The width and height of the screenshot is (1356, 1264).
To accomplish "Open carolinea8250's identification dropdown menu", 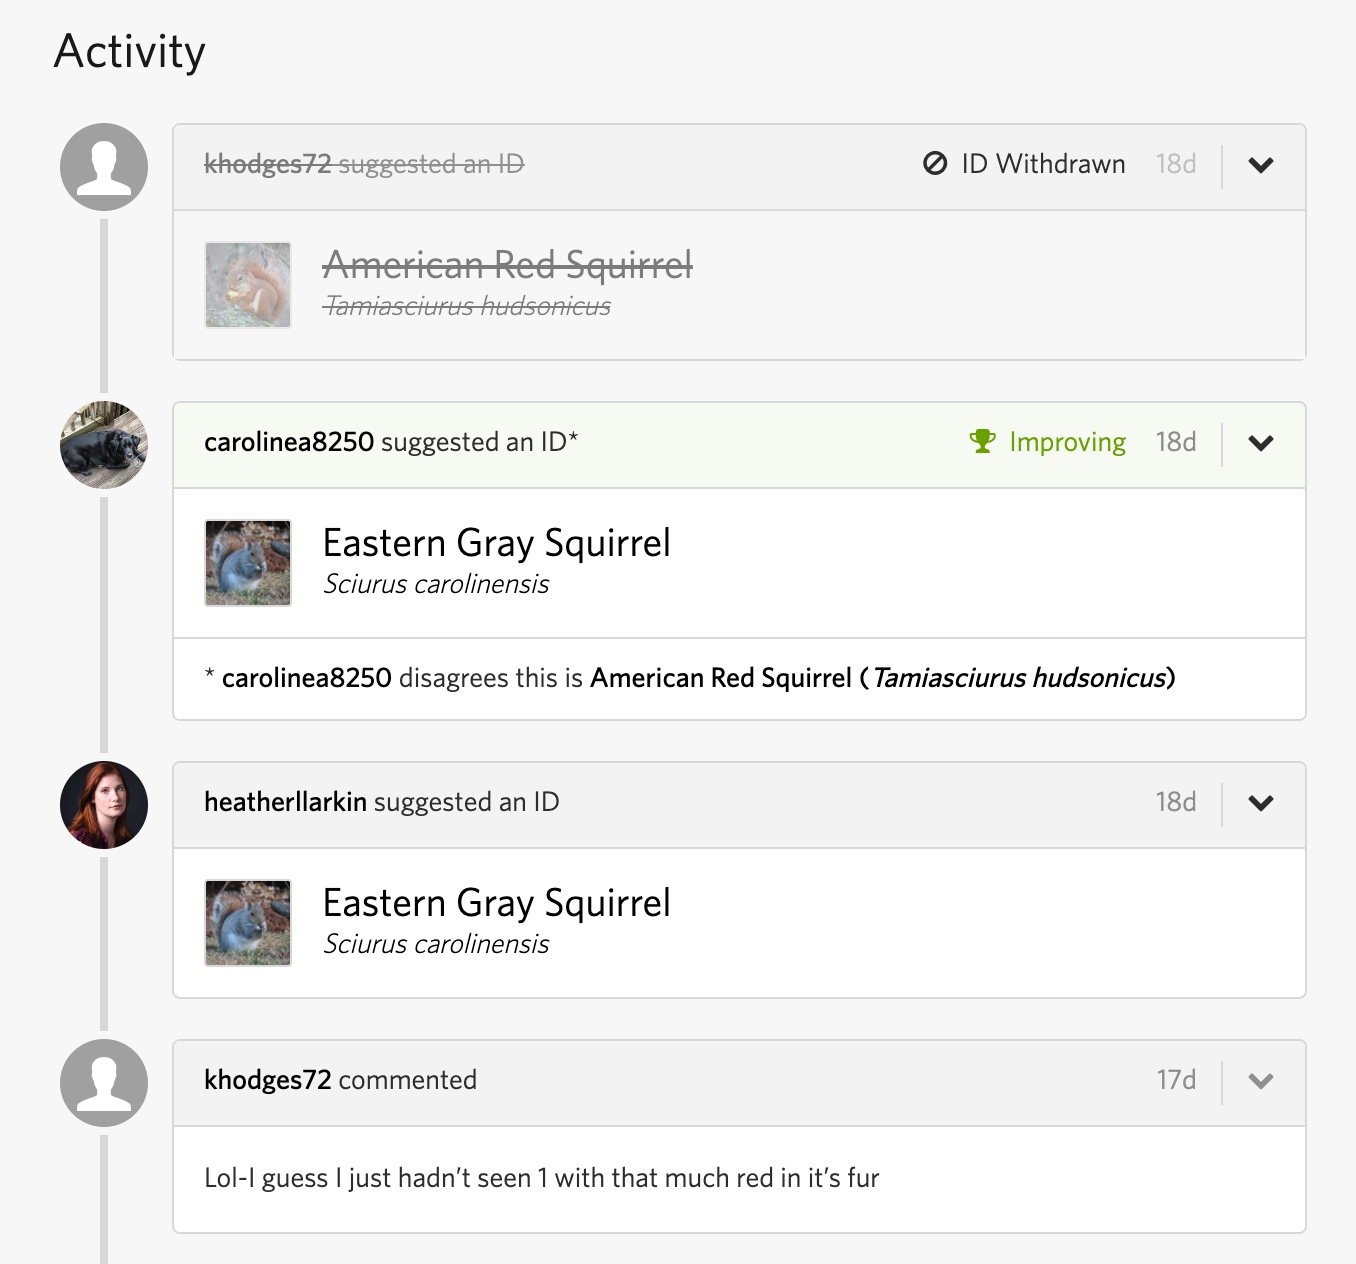I will click(1261, 443).
